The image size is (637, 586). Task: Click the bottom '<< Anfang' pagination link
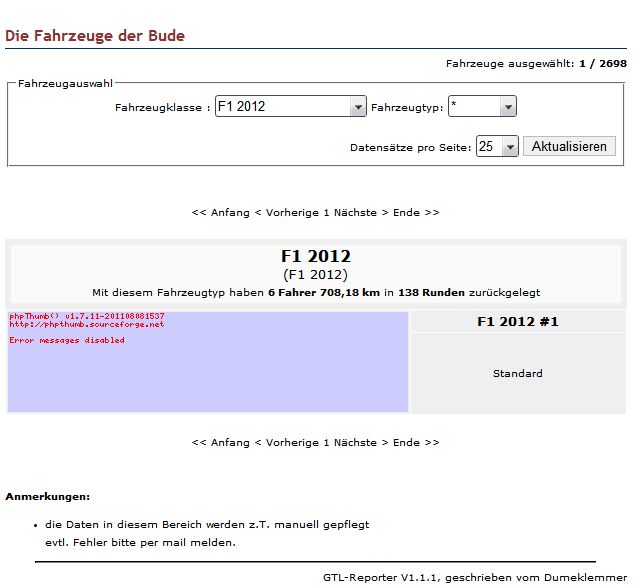[220, 442]
